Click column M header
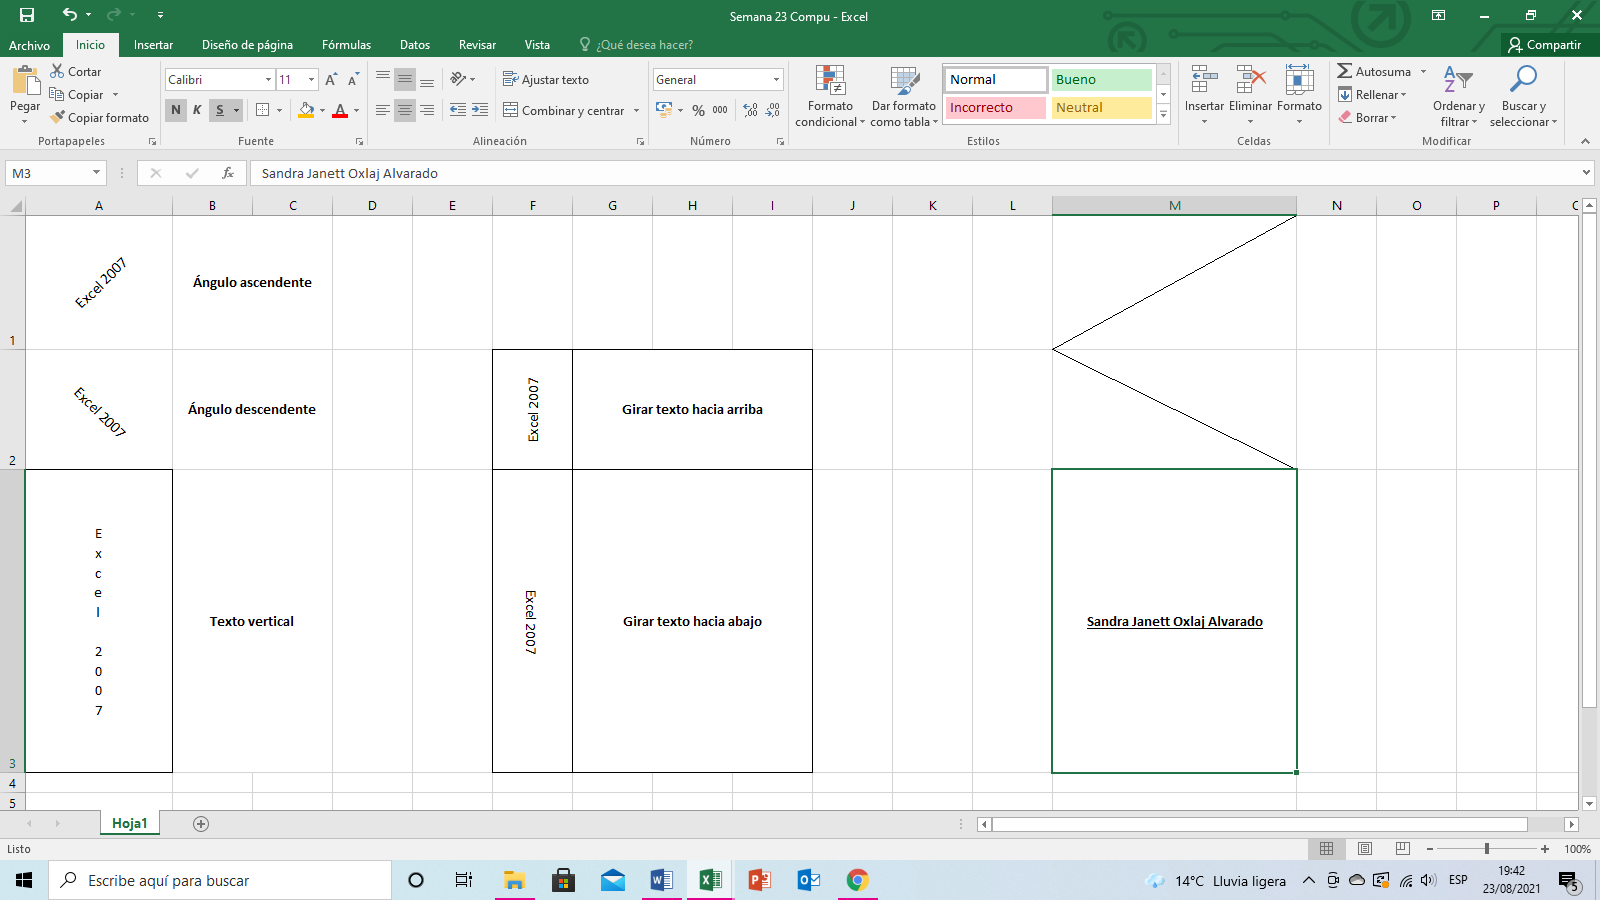 (1174, 205)
